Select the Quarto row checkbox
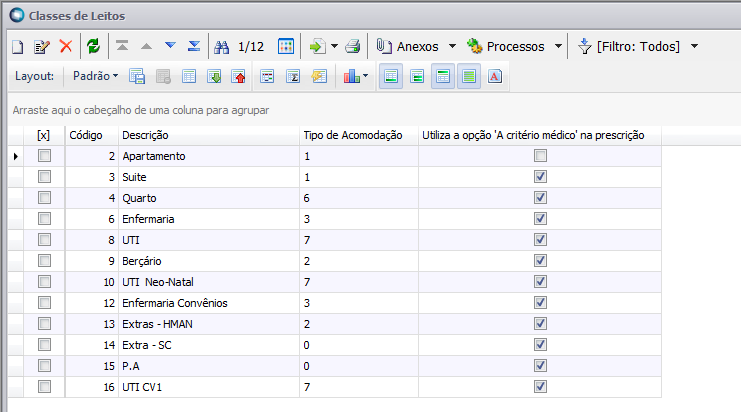This screenshot has height=412, width=741. [x=44, y=197]
